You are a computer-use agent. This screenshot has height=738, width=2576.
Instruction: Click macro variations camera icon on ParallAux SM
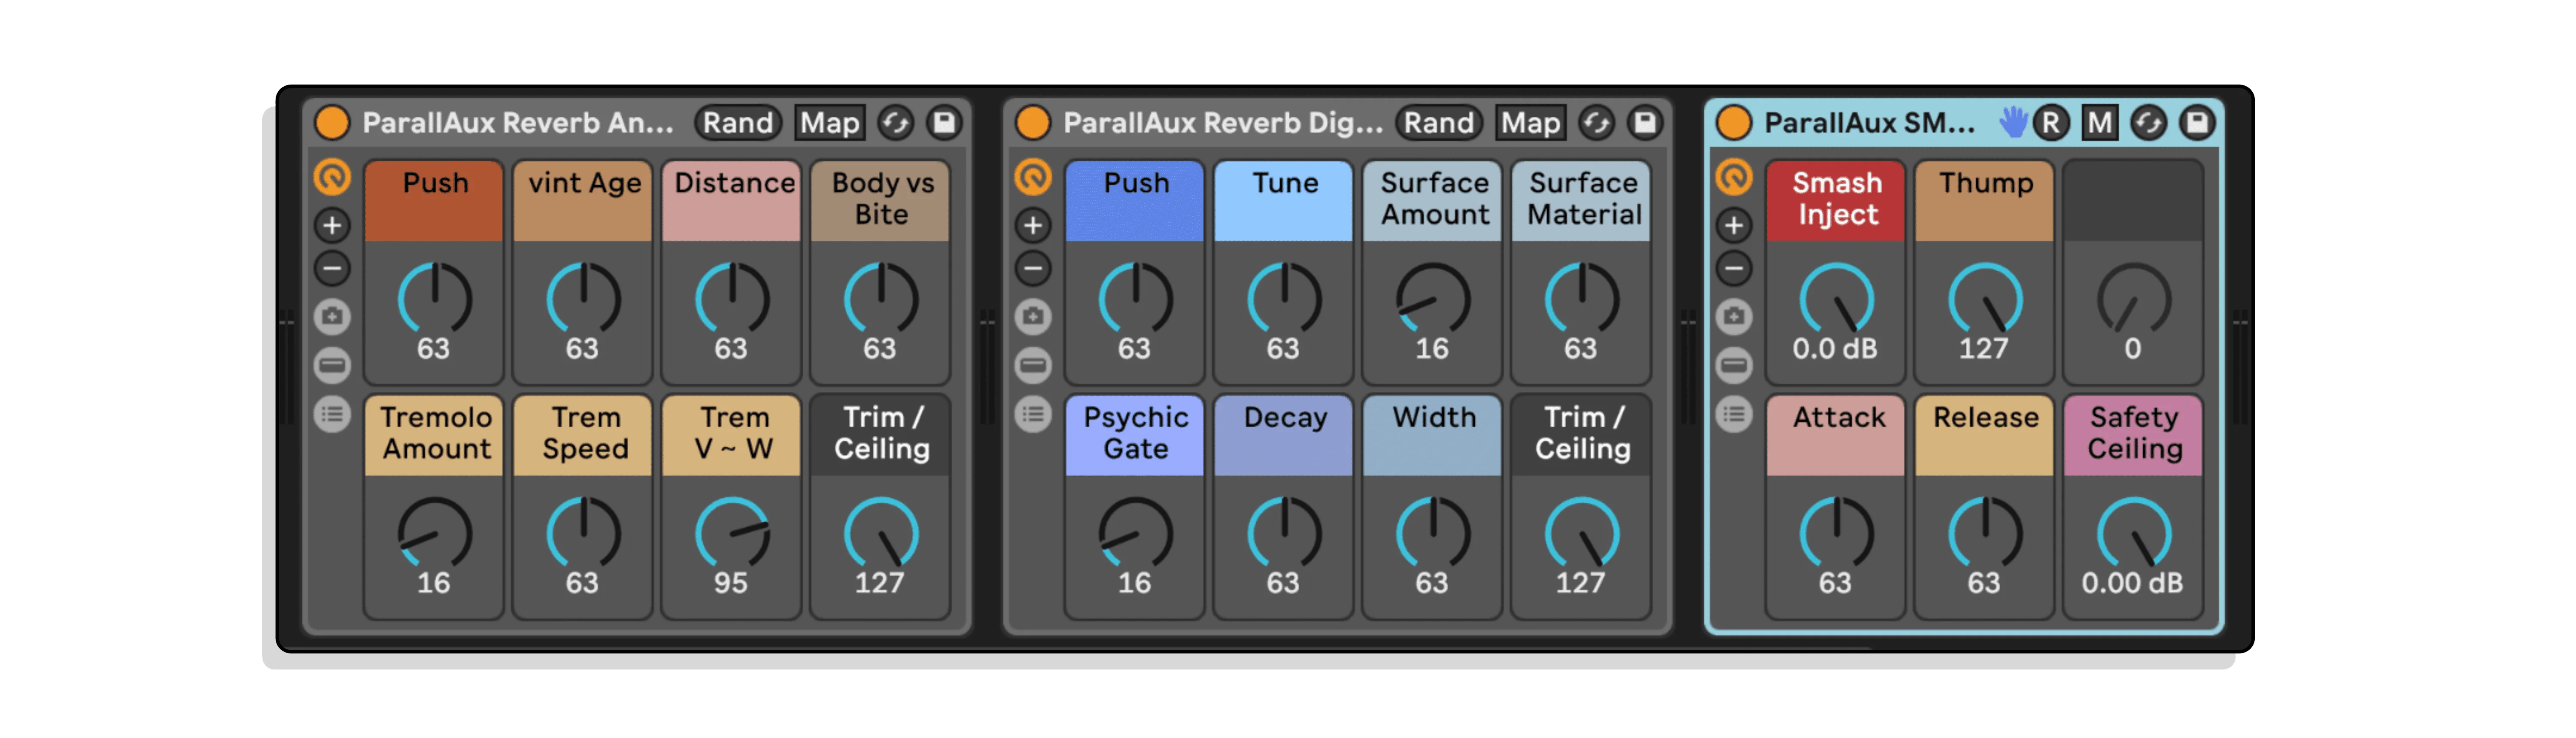(x=1734, y=317)
